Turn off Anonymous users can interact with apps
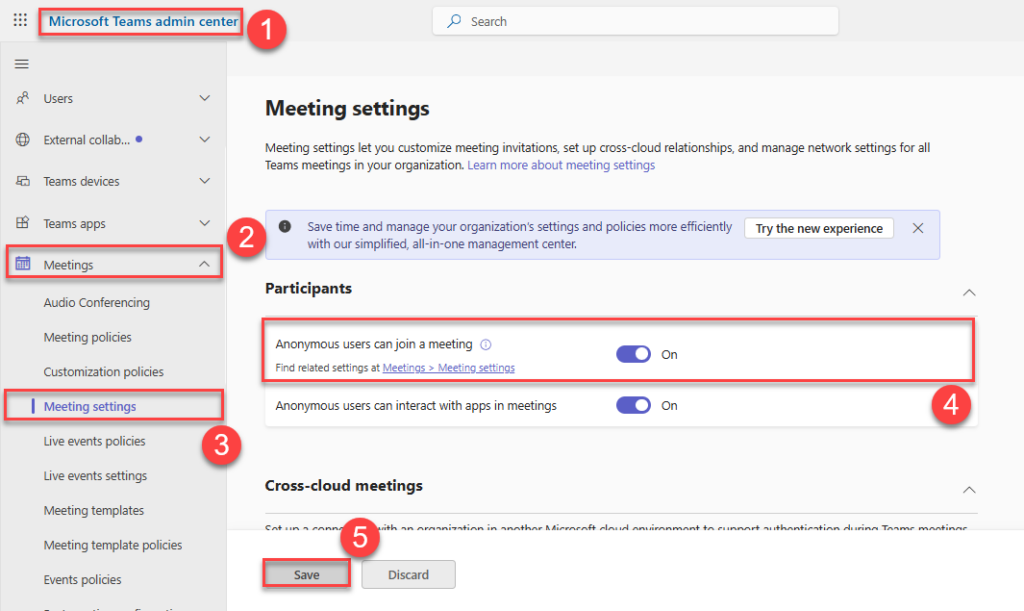The height and width of the screenshot is (611, 1024). [x=633, y=405]
